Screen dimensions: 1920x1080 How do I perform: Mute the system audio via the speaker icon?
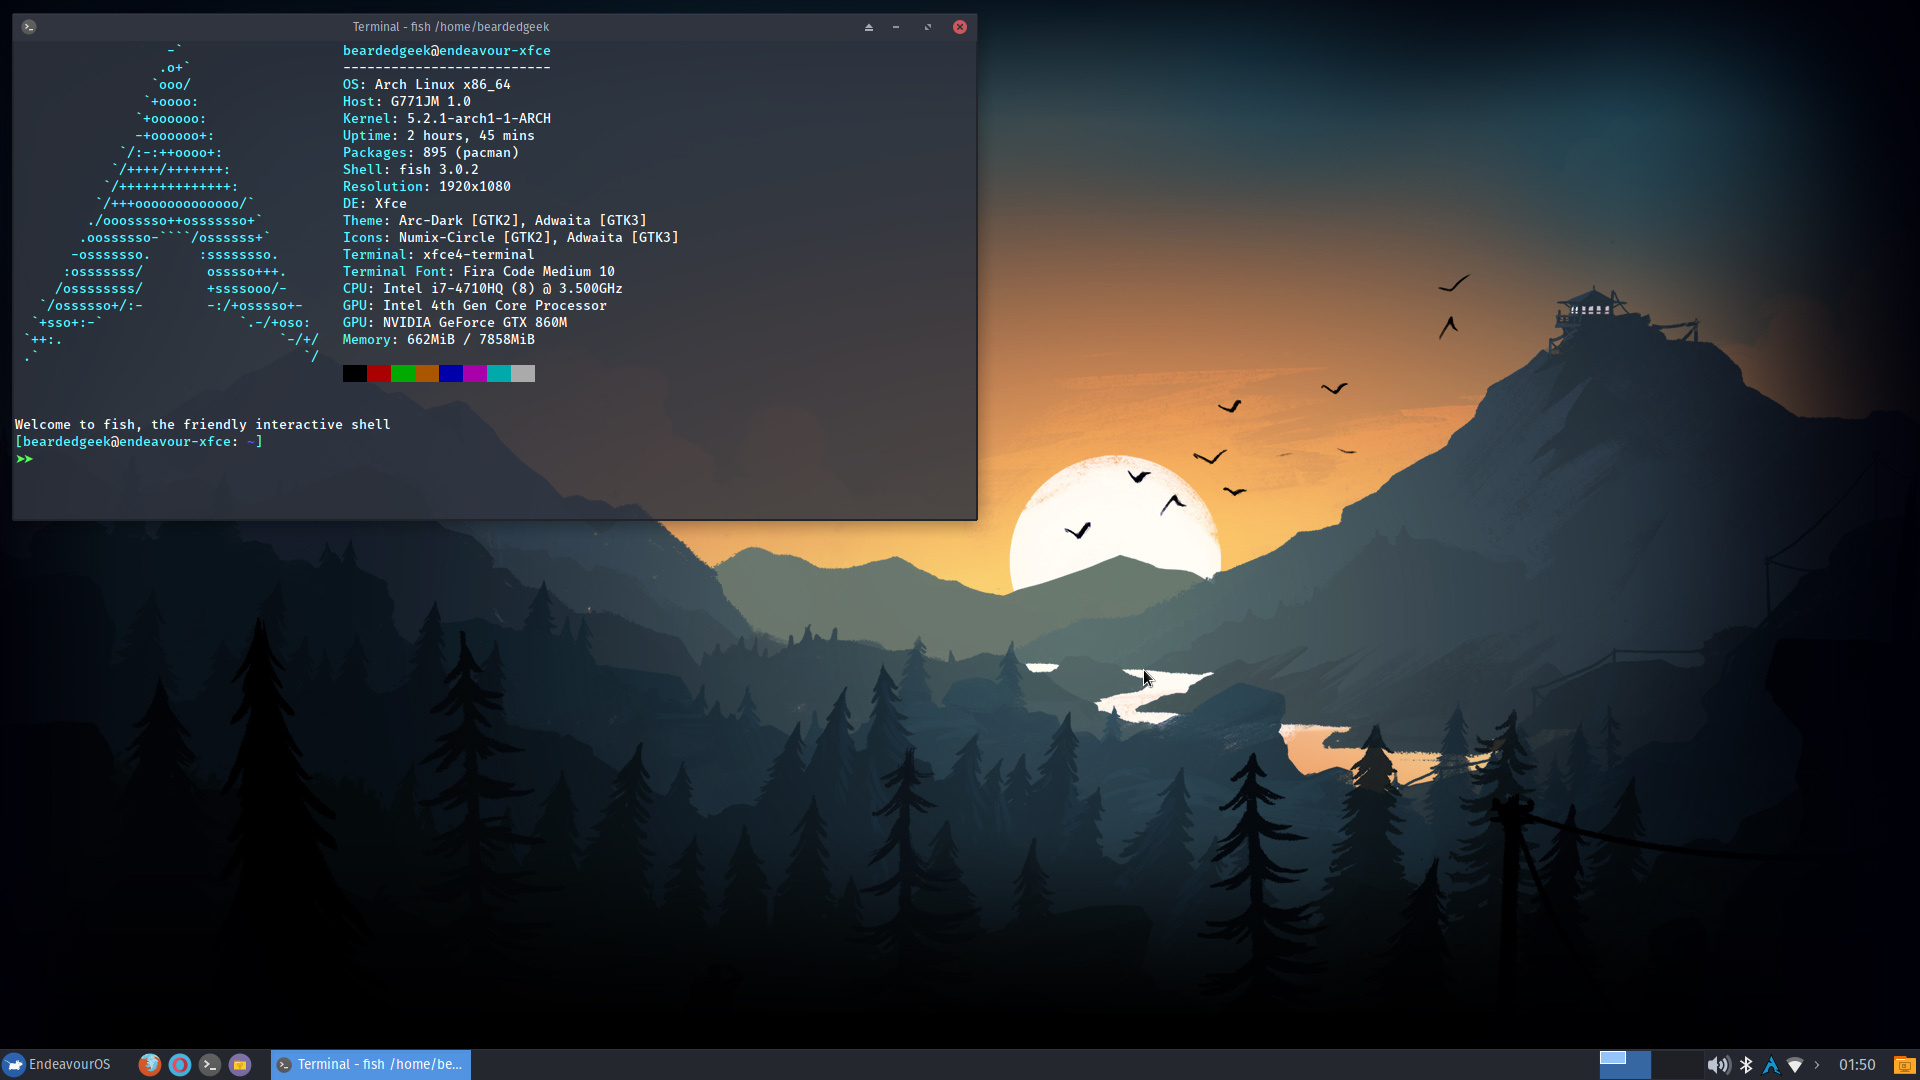[1718, 1064]
